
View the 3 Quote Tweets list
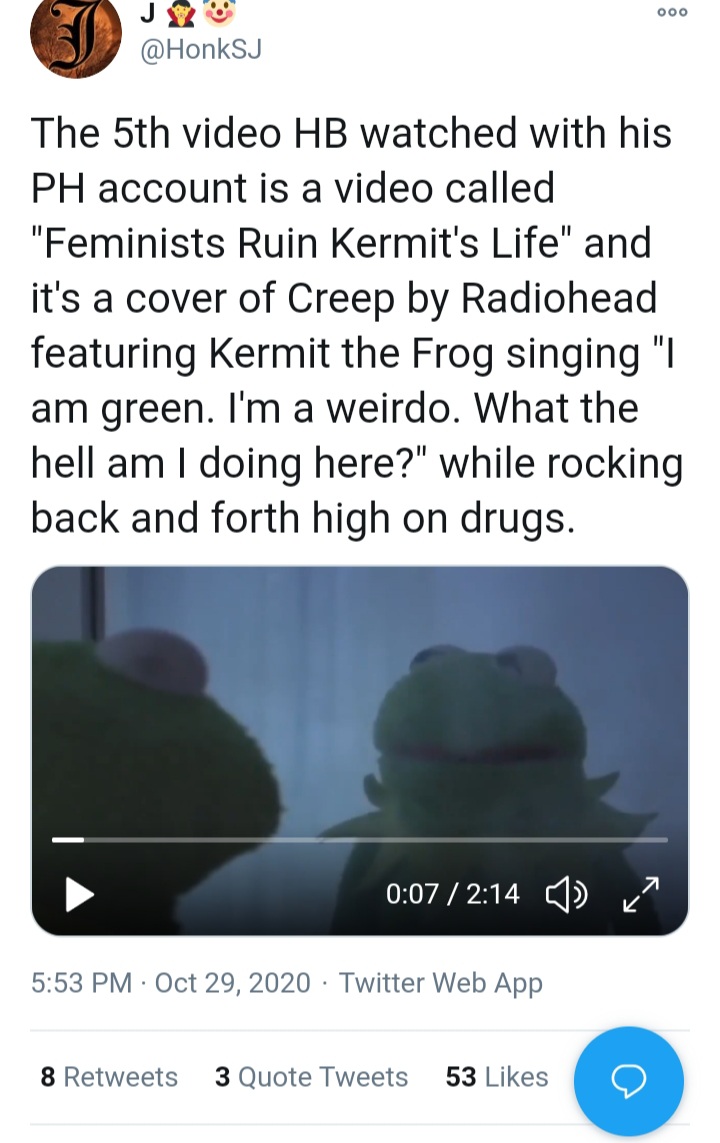click(x=311, y=1077)
